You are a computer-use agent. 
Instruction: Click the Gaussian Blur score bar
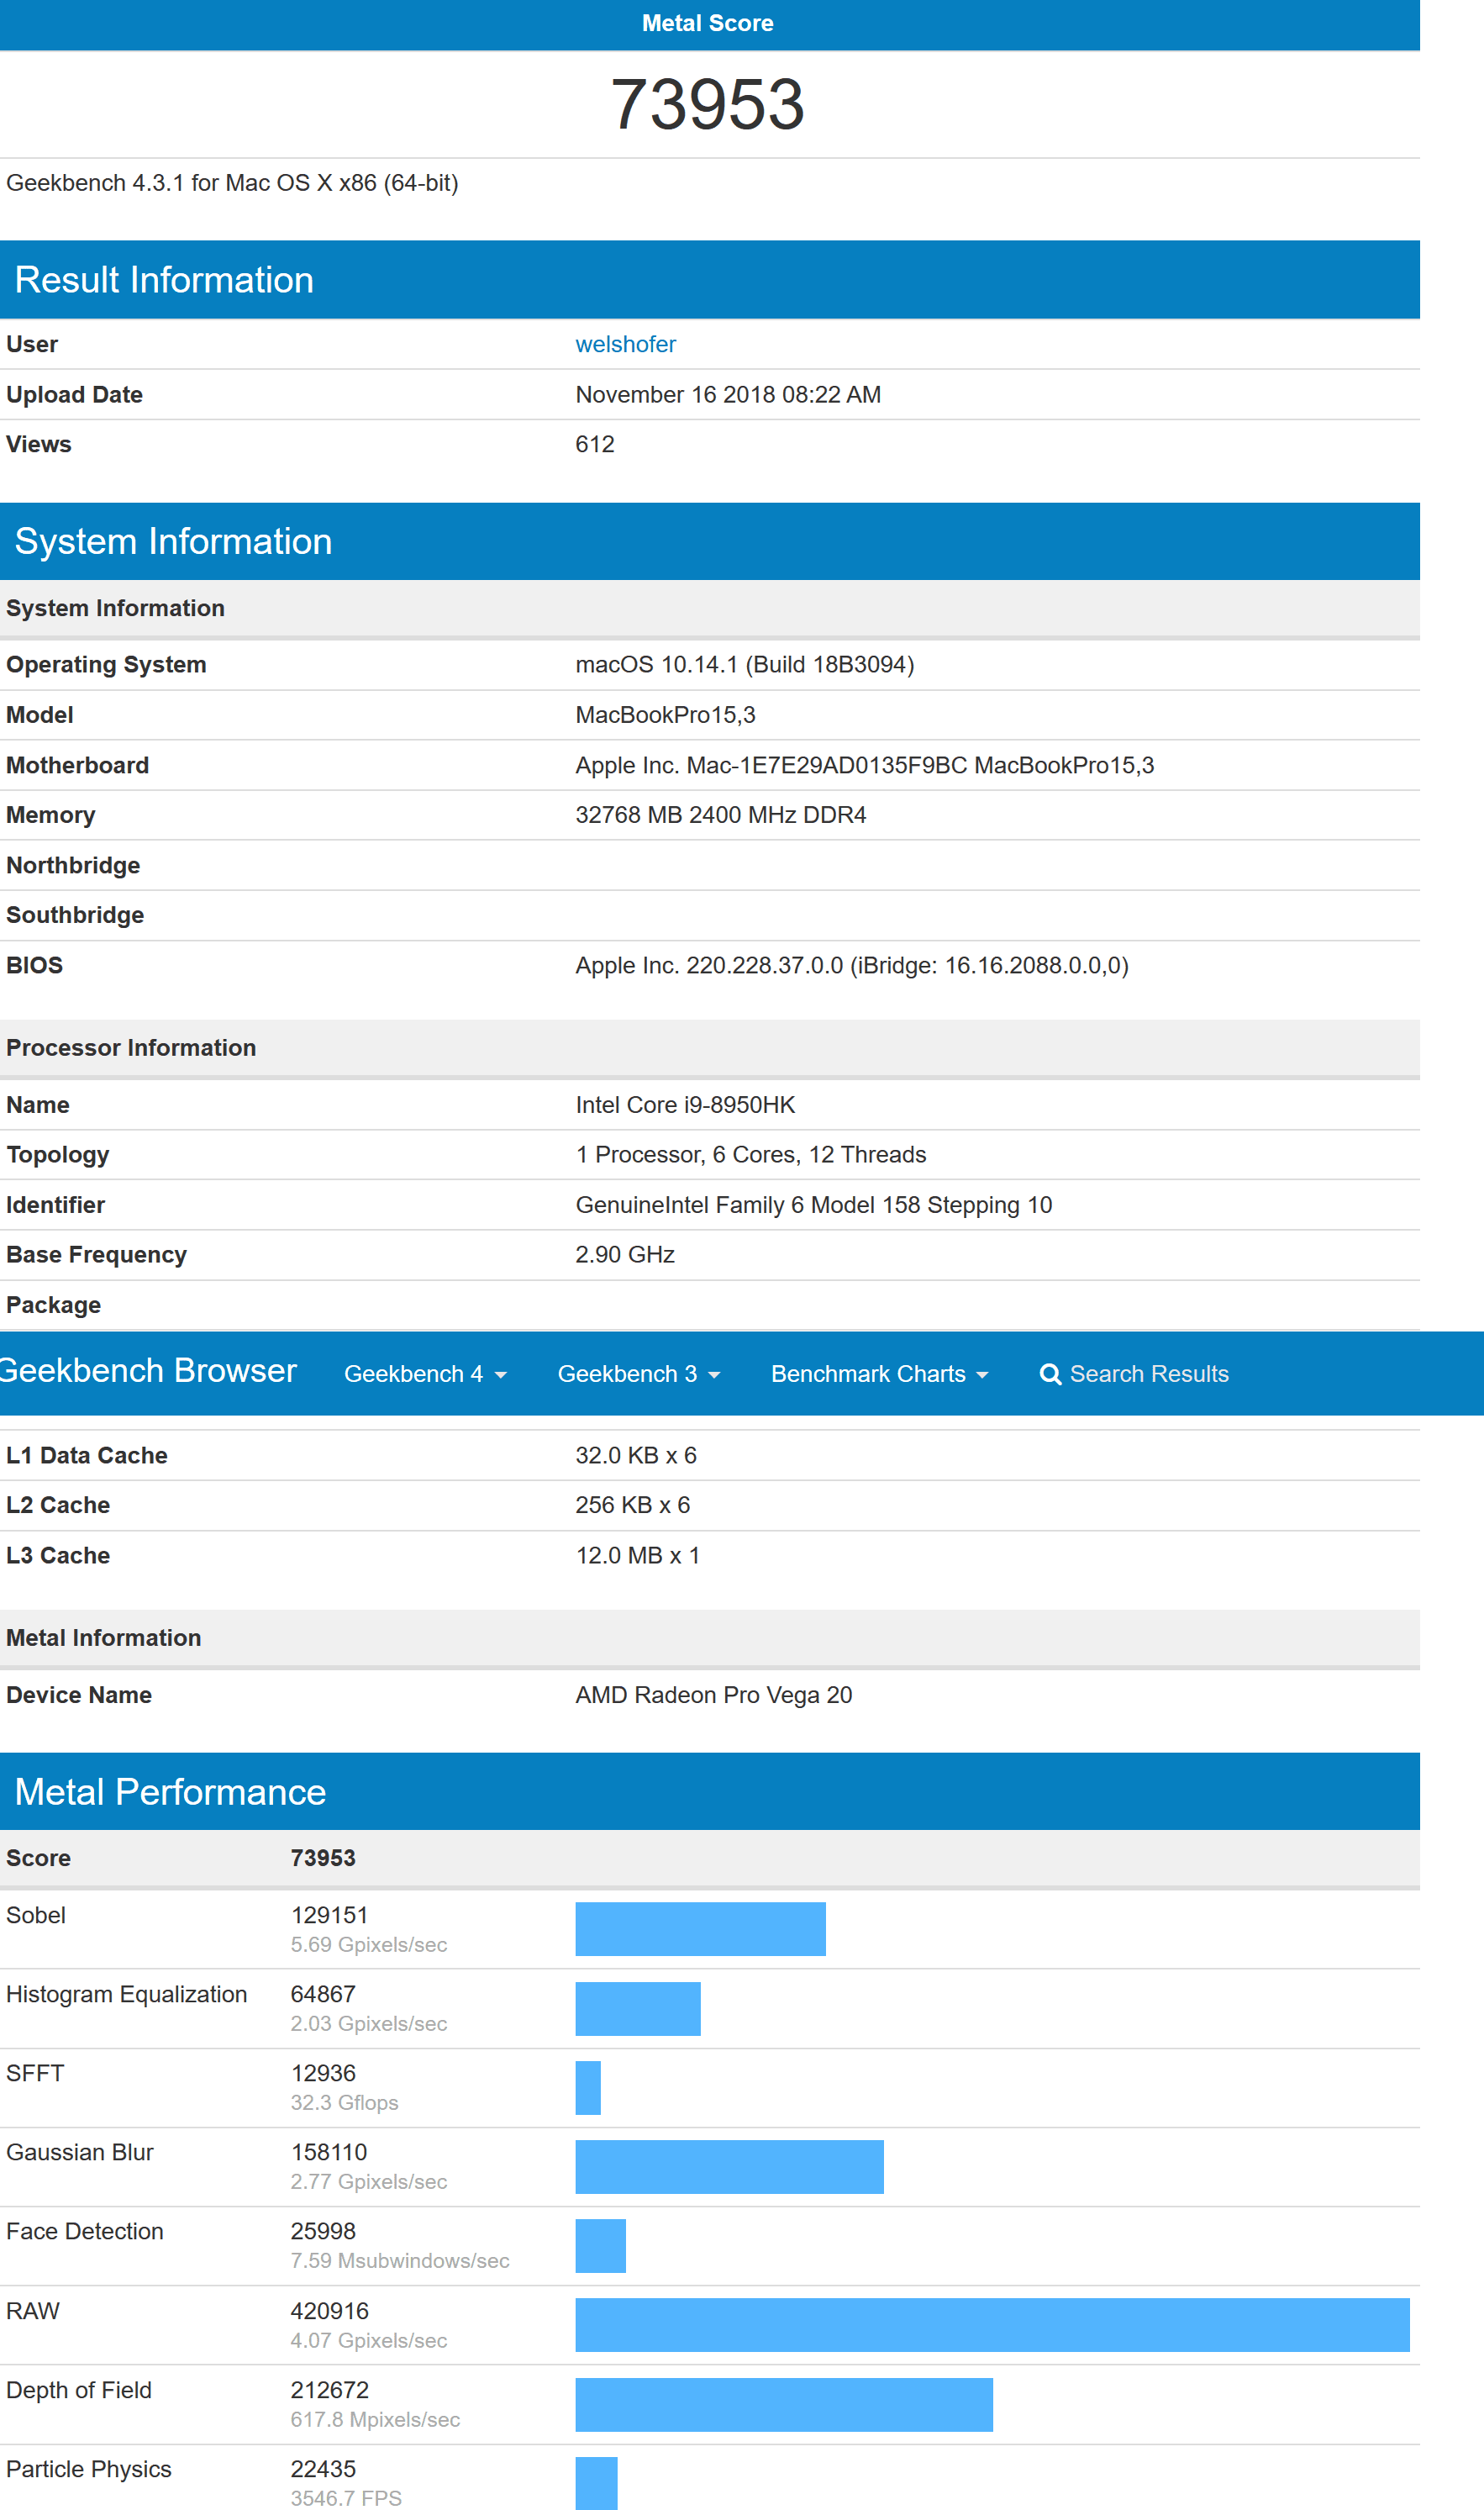point(729,2167)
